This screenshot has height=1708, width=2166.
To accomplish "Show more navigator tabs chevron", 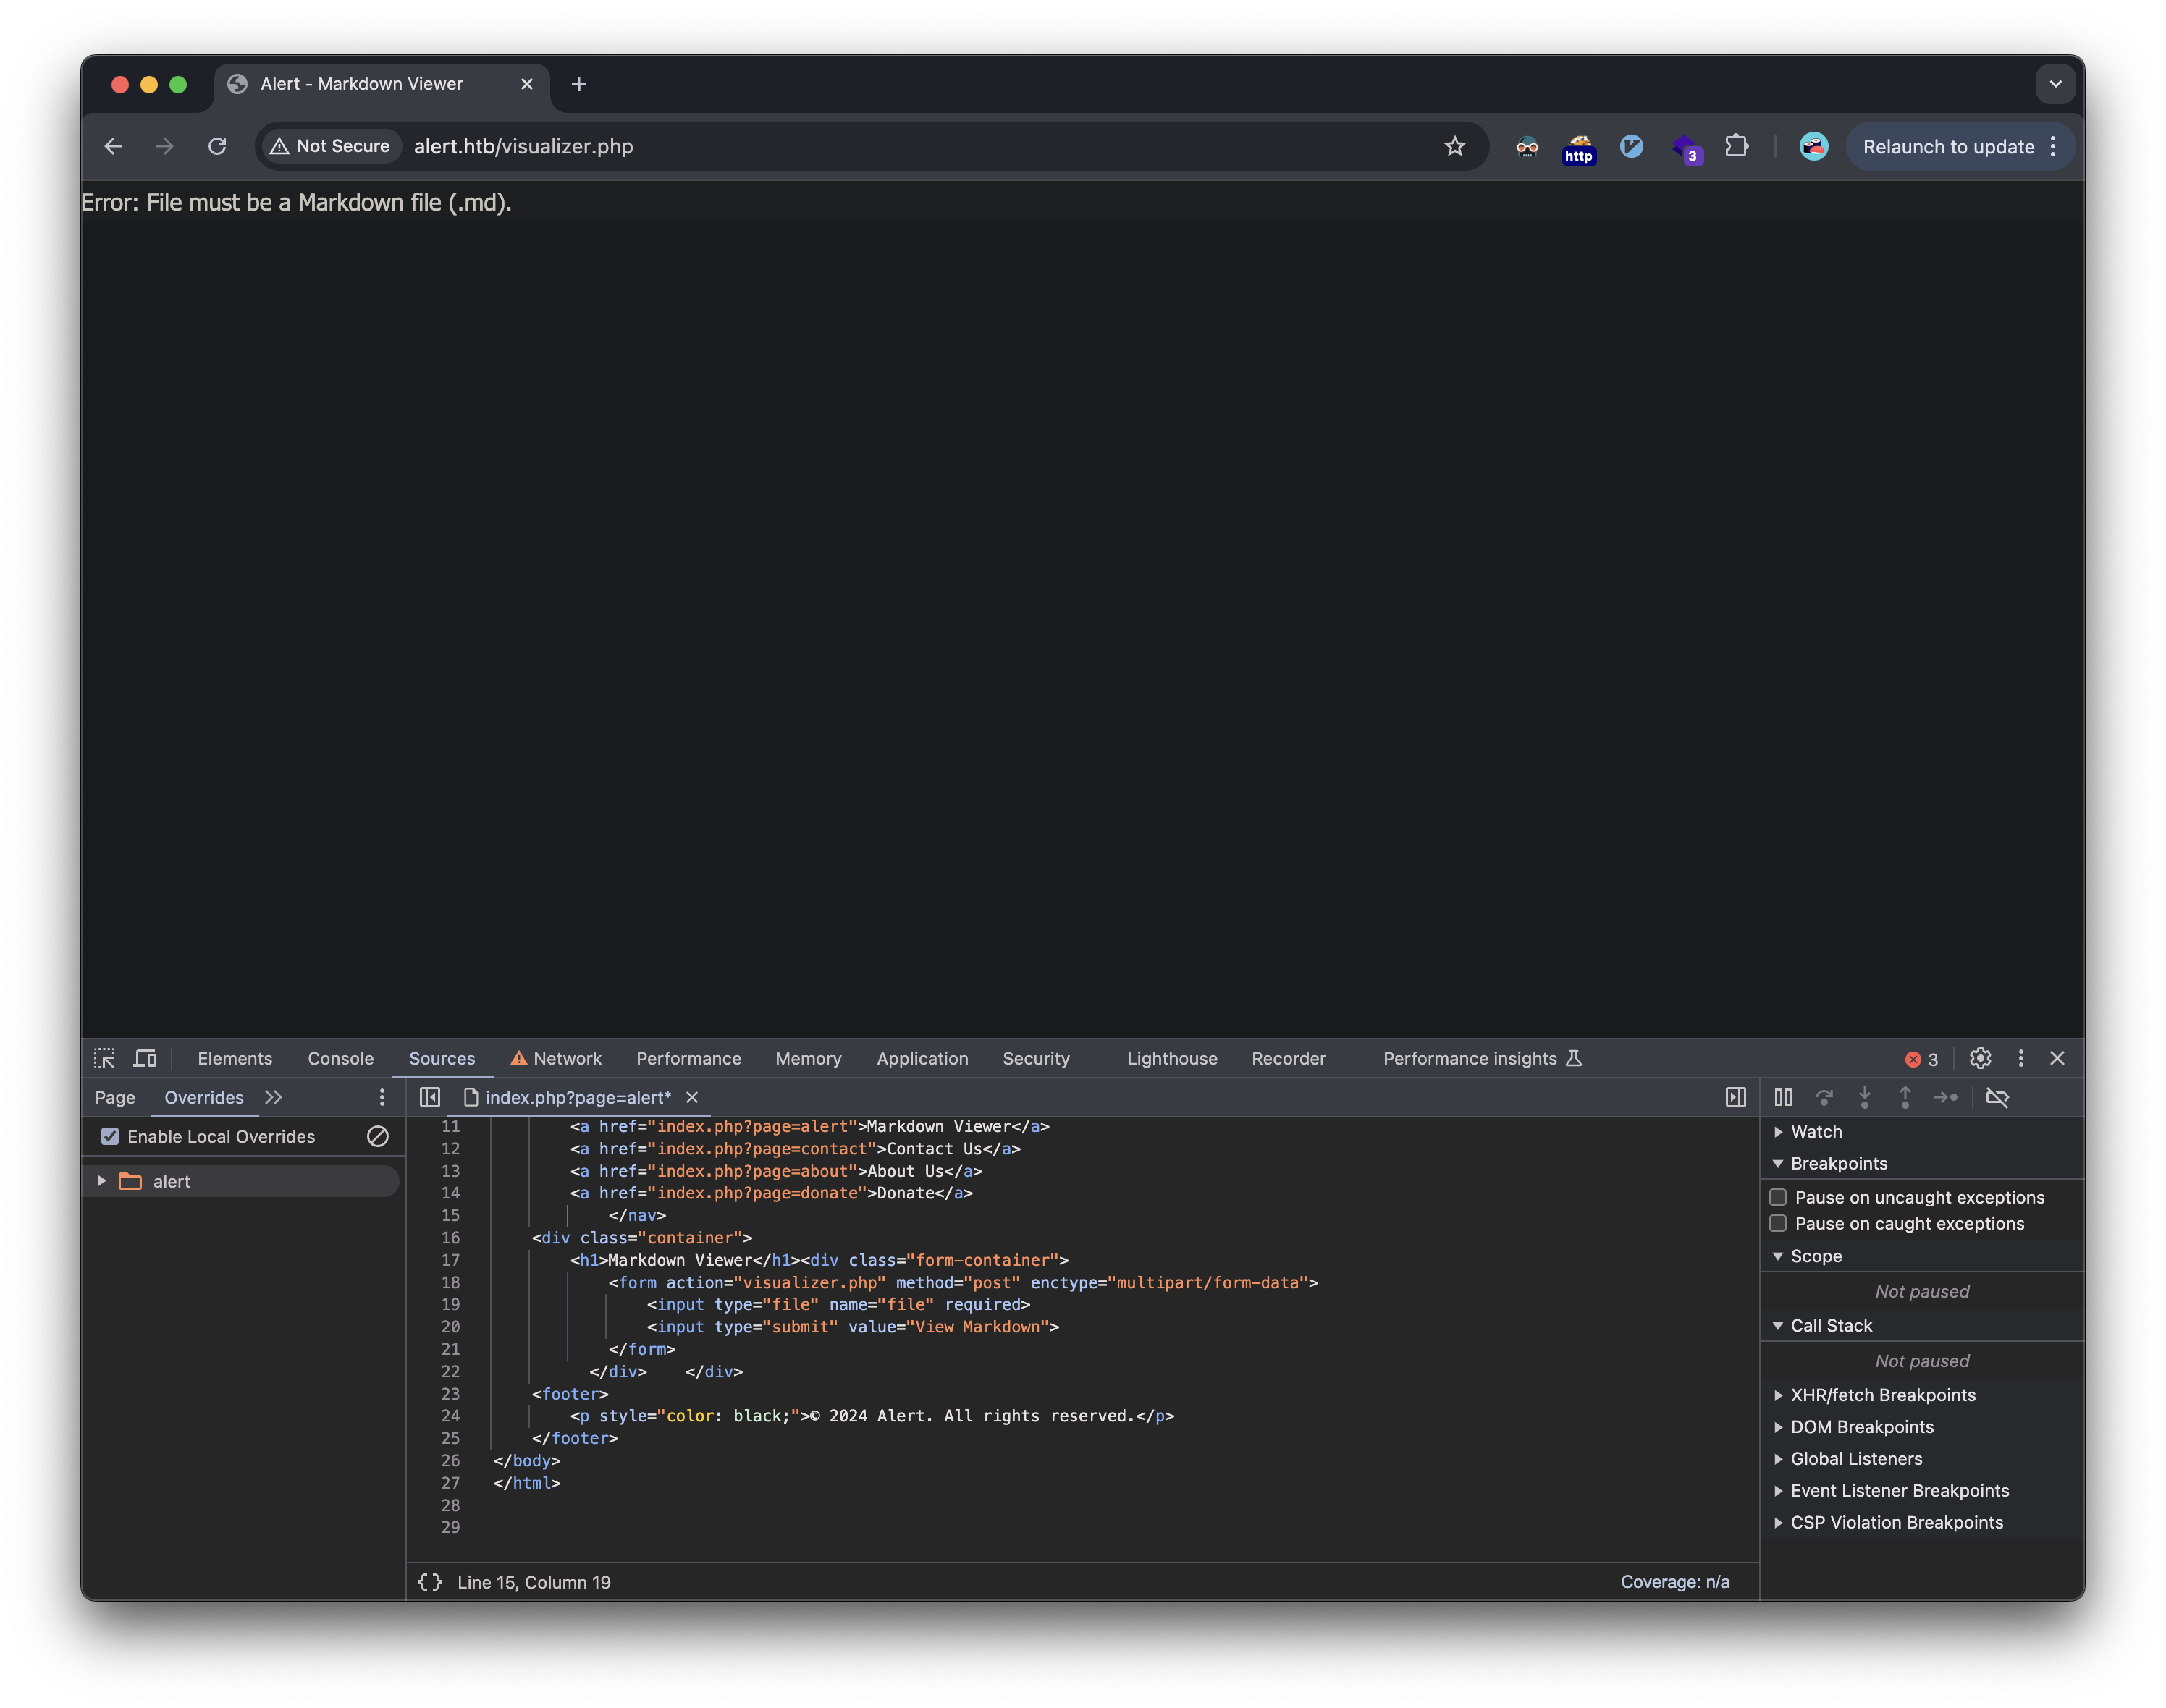I will [274, 1097].
